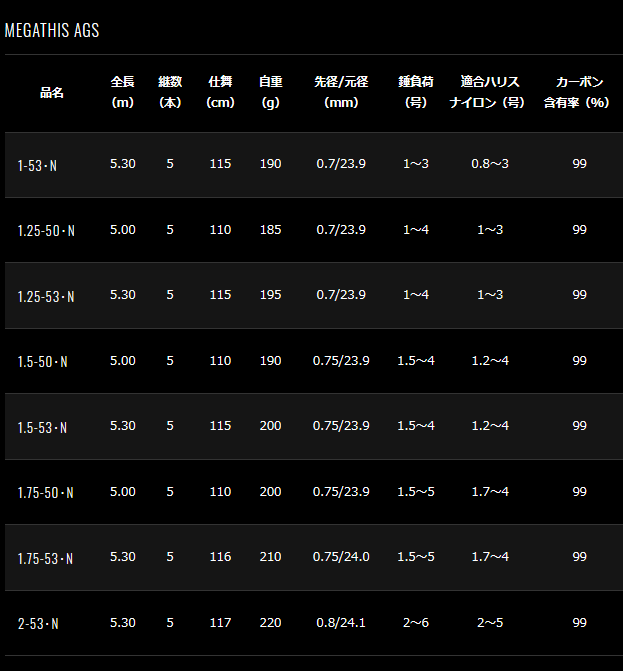Select the 1.25-53・N product name
The image size is (623, 671).
coord(46,297)
